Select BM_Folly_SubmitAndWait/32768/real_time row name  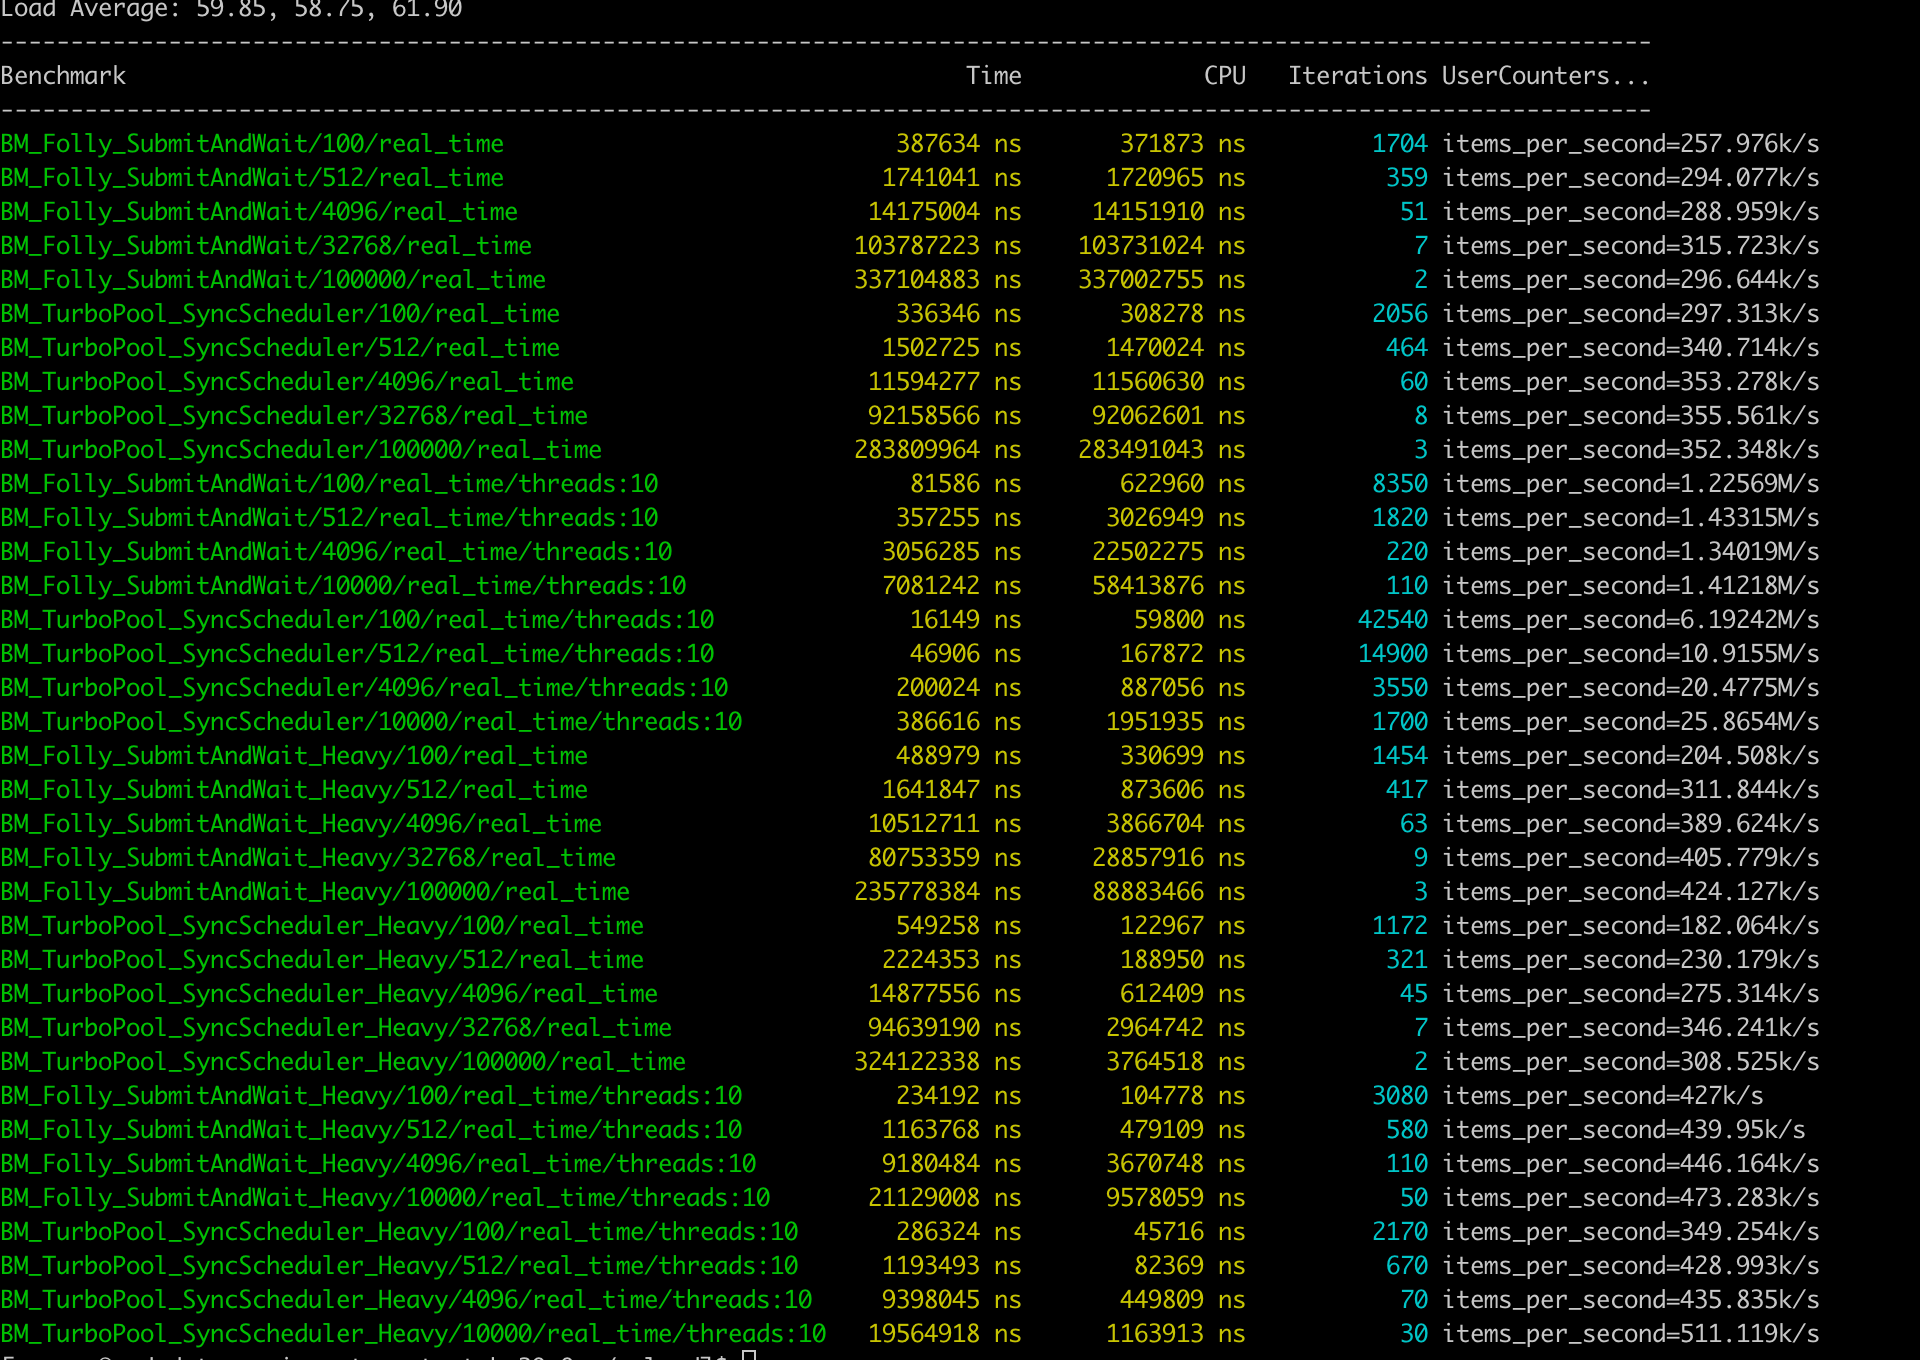[266, 246]
